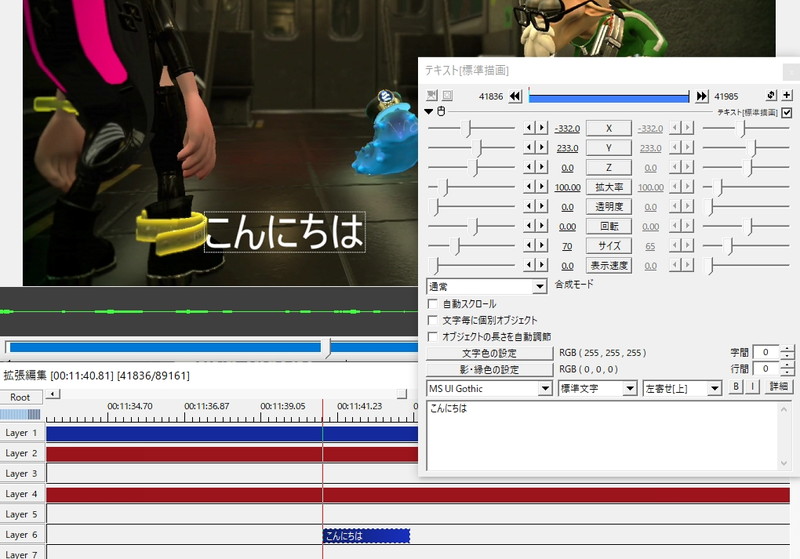Click the rotating arrows icon next to the plus
Image resolution: width=800 pixels, height=559 pixels.
[771, 95]
